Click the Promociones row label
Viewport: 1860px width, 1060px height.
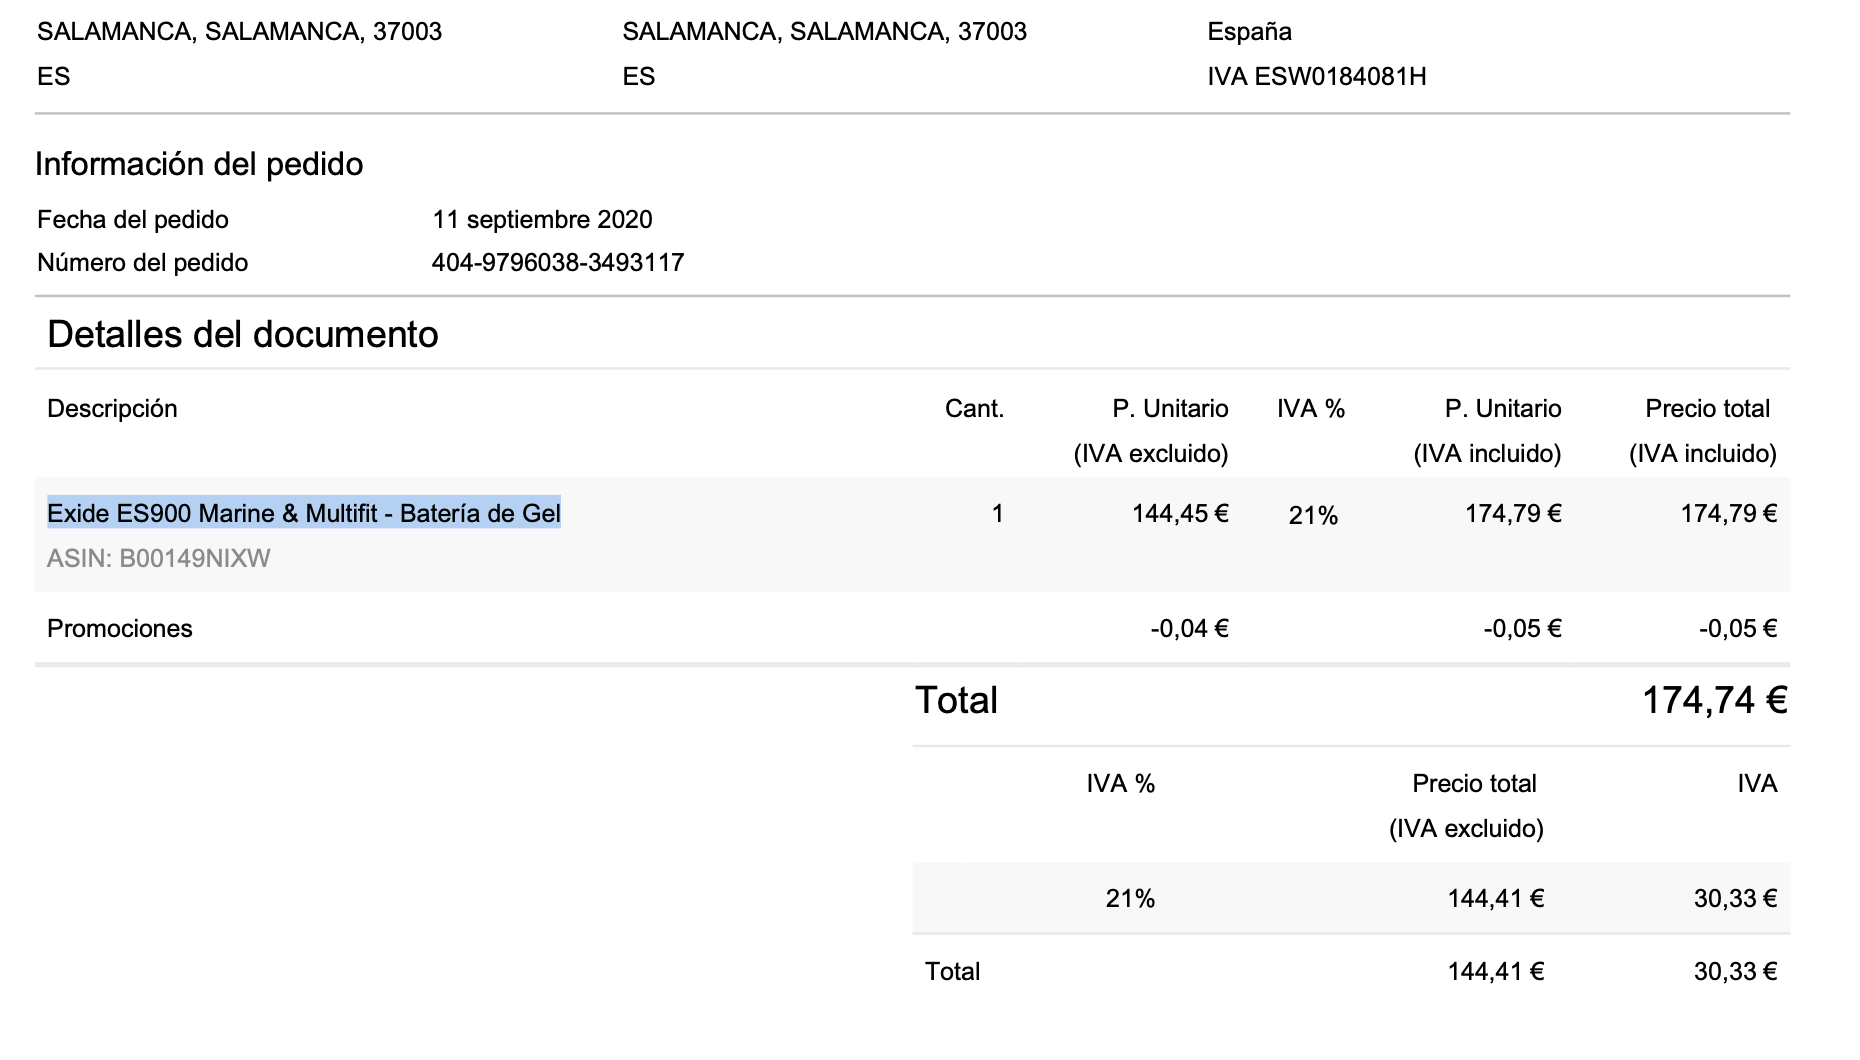point(120,629)
